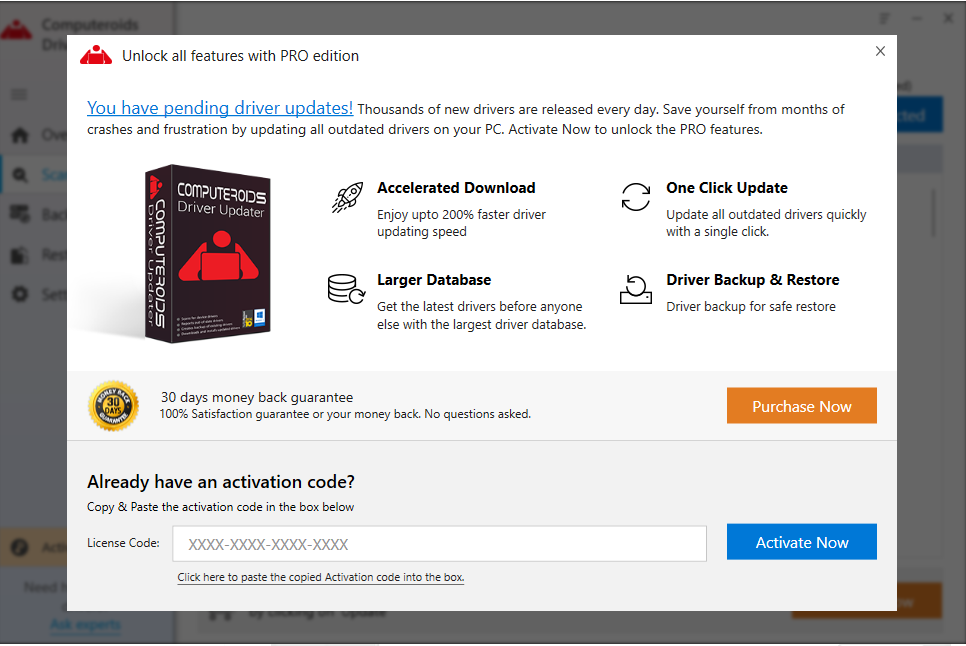Screen dimensions: 966x646
Task: Click the Backup icon in background sidebar
Action: (x=20, y=214)
